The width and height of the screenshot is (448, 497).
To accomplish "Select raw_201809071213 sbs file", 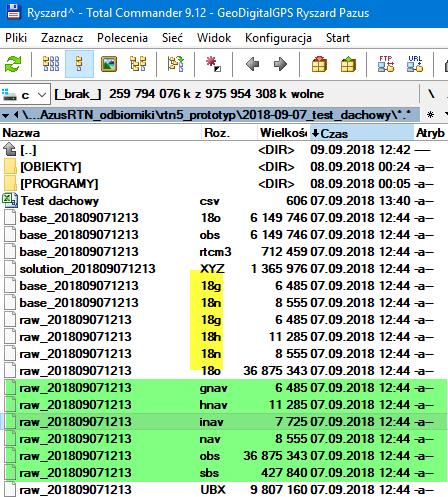I will point(224,473).
